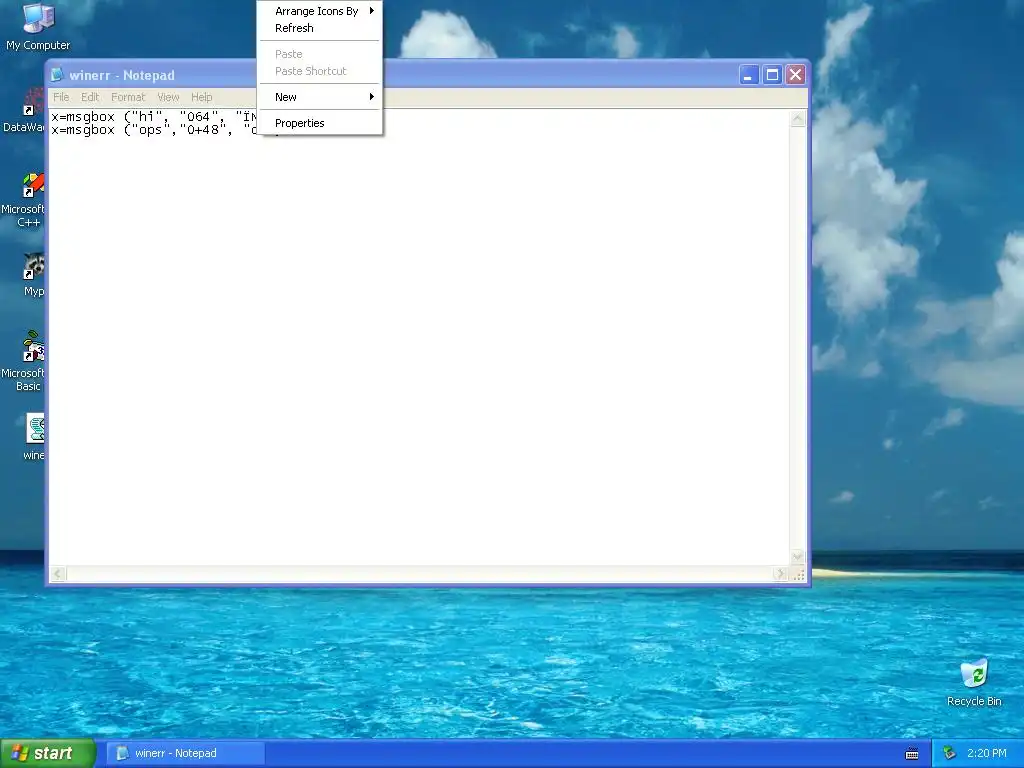Open Notepad's Help menu
Screen dimensions: 1024x768
pyautogui.click(x=202, y=97)
